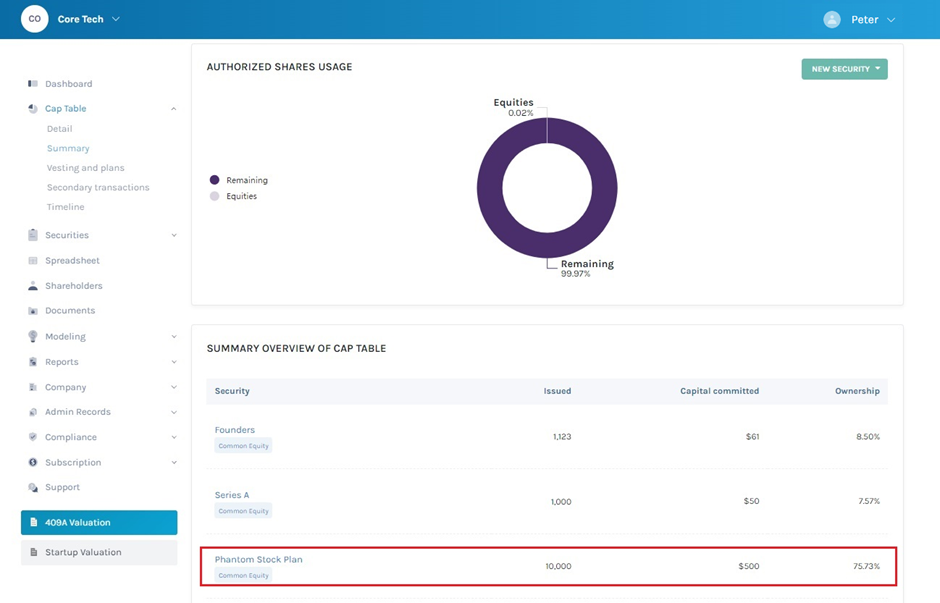Expand the Subscription submenu chevron
This screenshot has height=603, width=940.
(x=174, y=462)
